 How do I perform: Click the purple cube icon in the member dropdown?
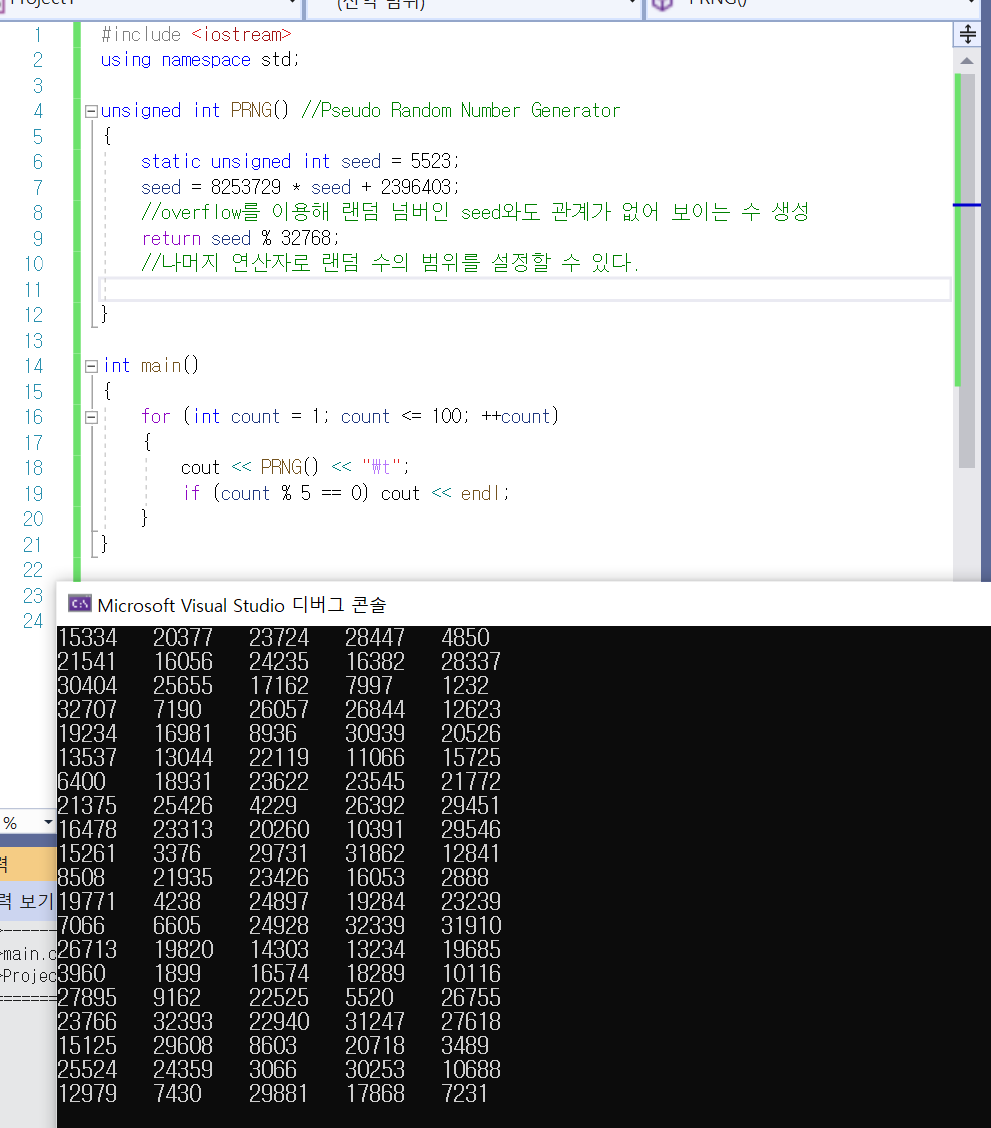pyautogui.click(x=662, y=4)
